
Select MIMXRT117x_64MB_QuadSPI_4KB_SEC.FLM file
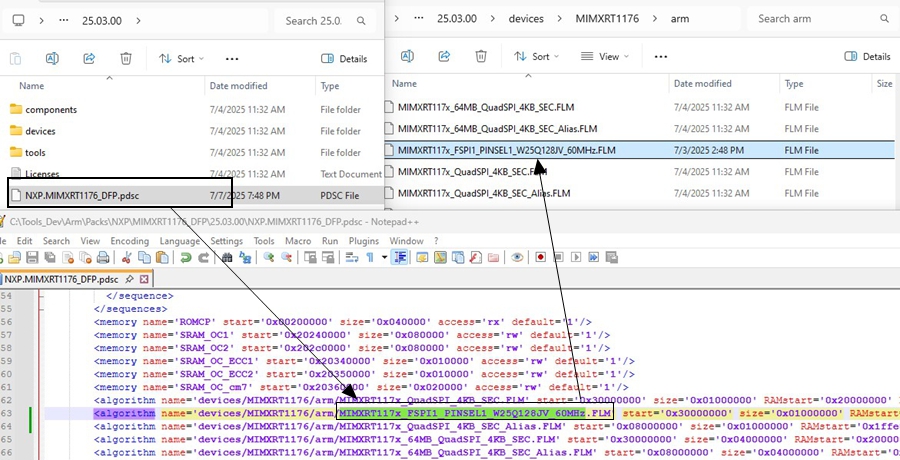pyautogui.click(x=486, y=107)
